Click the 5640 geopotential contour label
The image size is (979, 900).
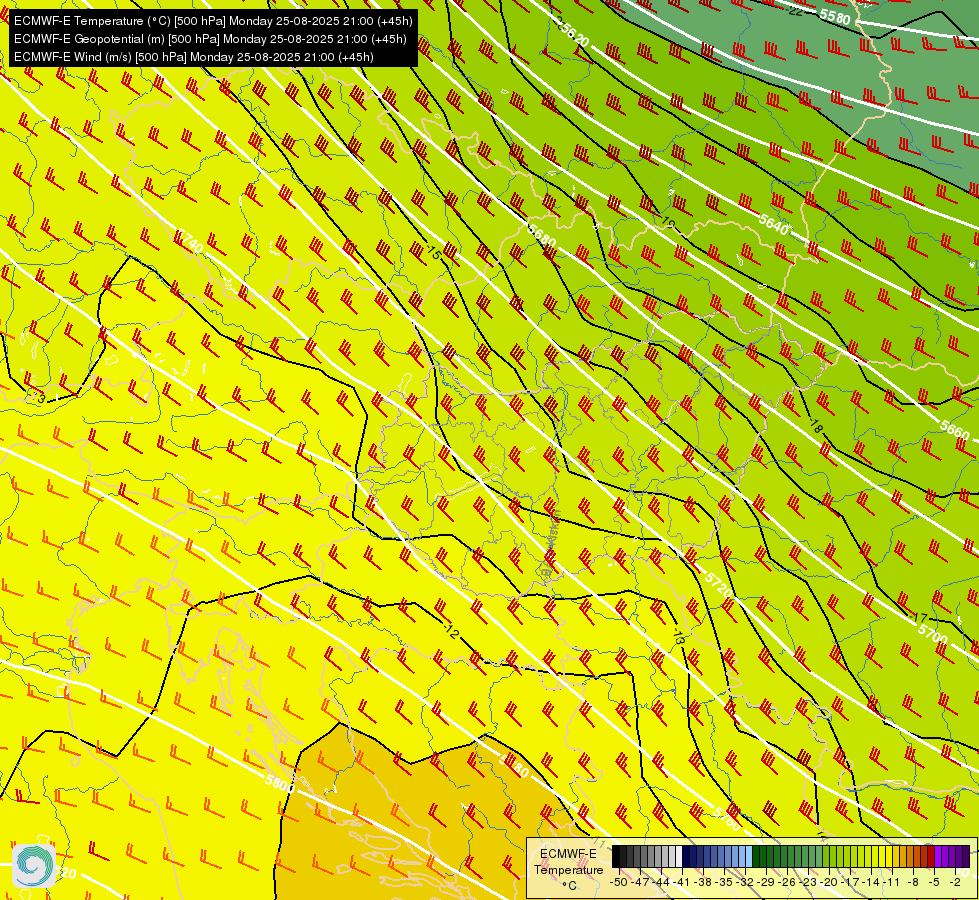point(774,224)
